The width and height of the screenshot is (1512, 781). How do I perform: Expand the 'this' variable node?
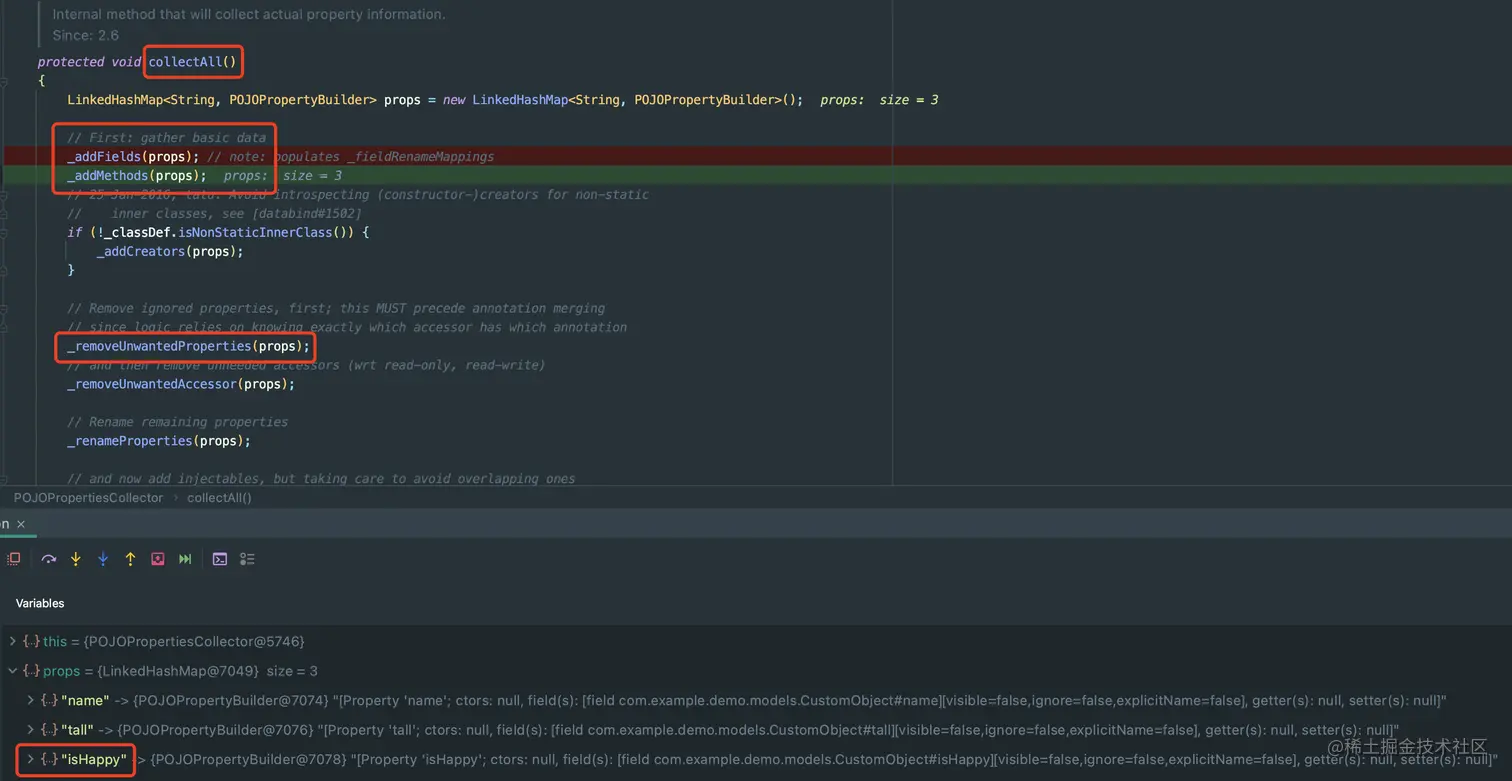tap(13, 641)
